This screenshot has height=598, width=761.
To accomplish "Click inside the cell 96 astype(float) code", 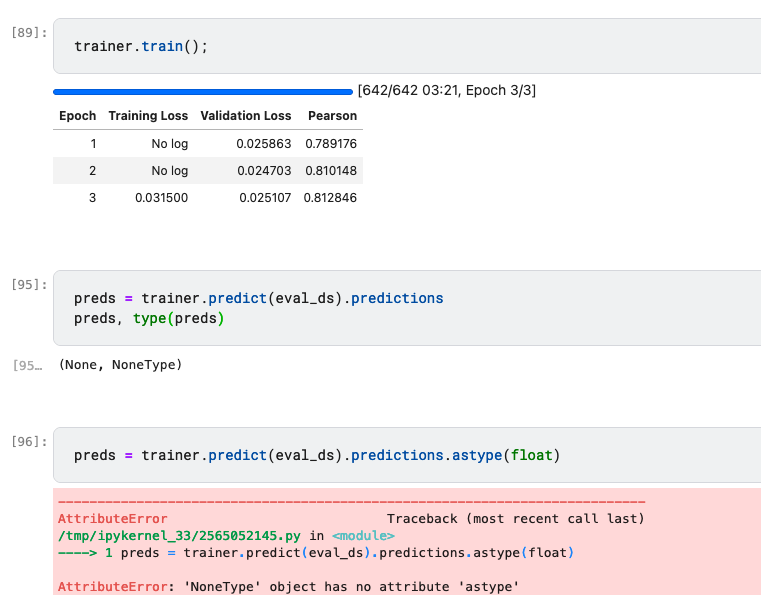I will pos(317,455).
